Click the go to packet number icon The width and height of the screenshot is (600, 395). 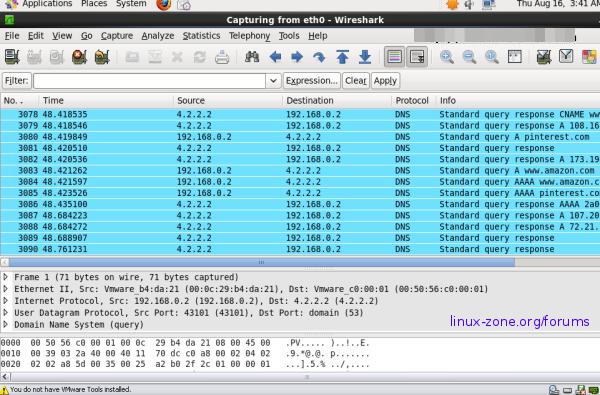click(x=319, y=57)
